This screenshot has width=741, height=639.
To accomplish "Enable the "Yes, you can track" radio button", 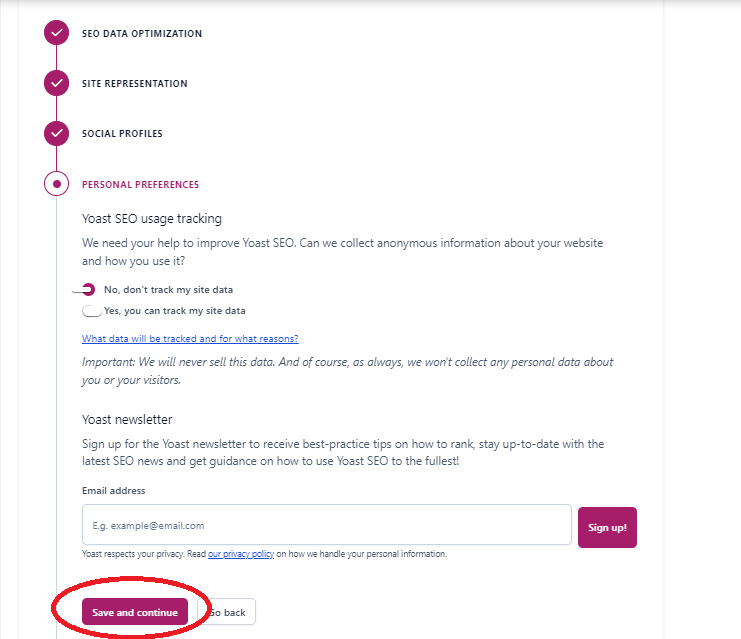I will point(92,311).
